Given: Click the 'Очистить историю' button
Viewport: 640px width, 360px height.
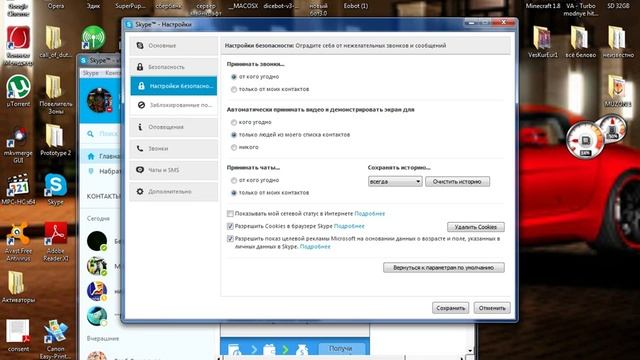Looking at the screenshot, I should pyautogui.click(x=457, y=181).
